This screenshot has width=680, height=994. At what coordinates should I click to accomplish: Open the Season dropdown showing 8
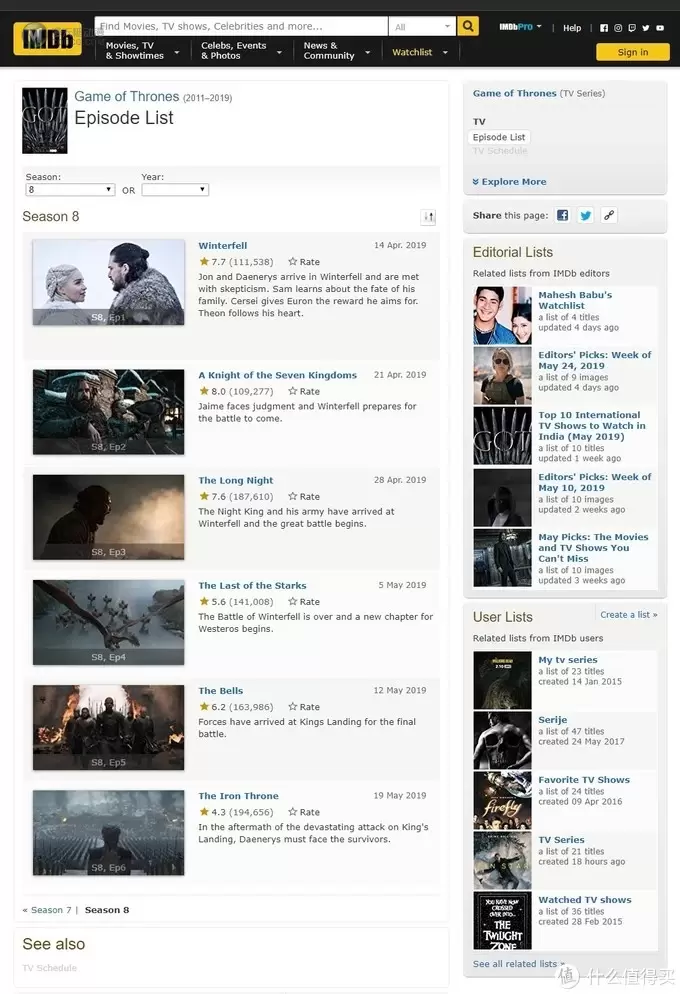pos(70,190)
